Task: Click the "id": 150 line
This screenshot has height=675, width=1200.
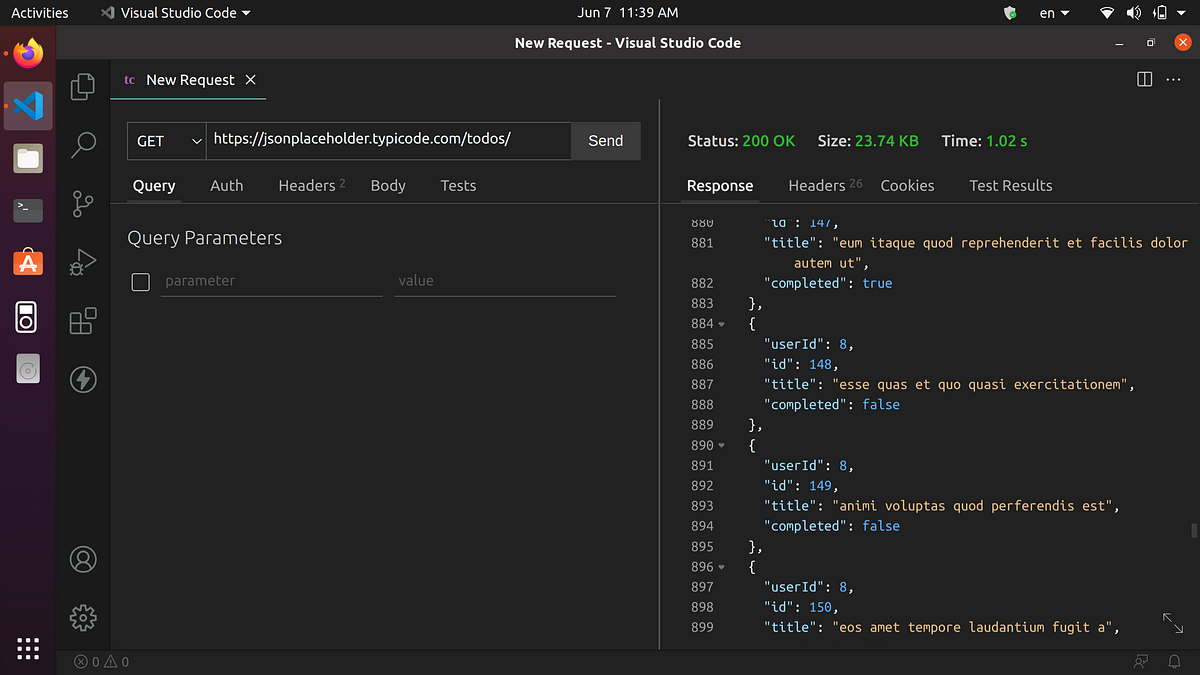Action: 801,607
